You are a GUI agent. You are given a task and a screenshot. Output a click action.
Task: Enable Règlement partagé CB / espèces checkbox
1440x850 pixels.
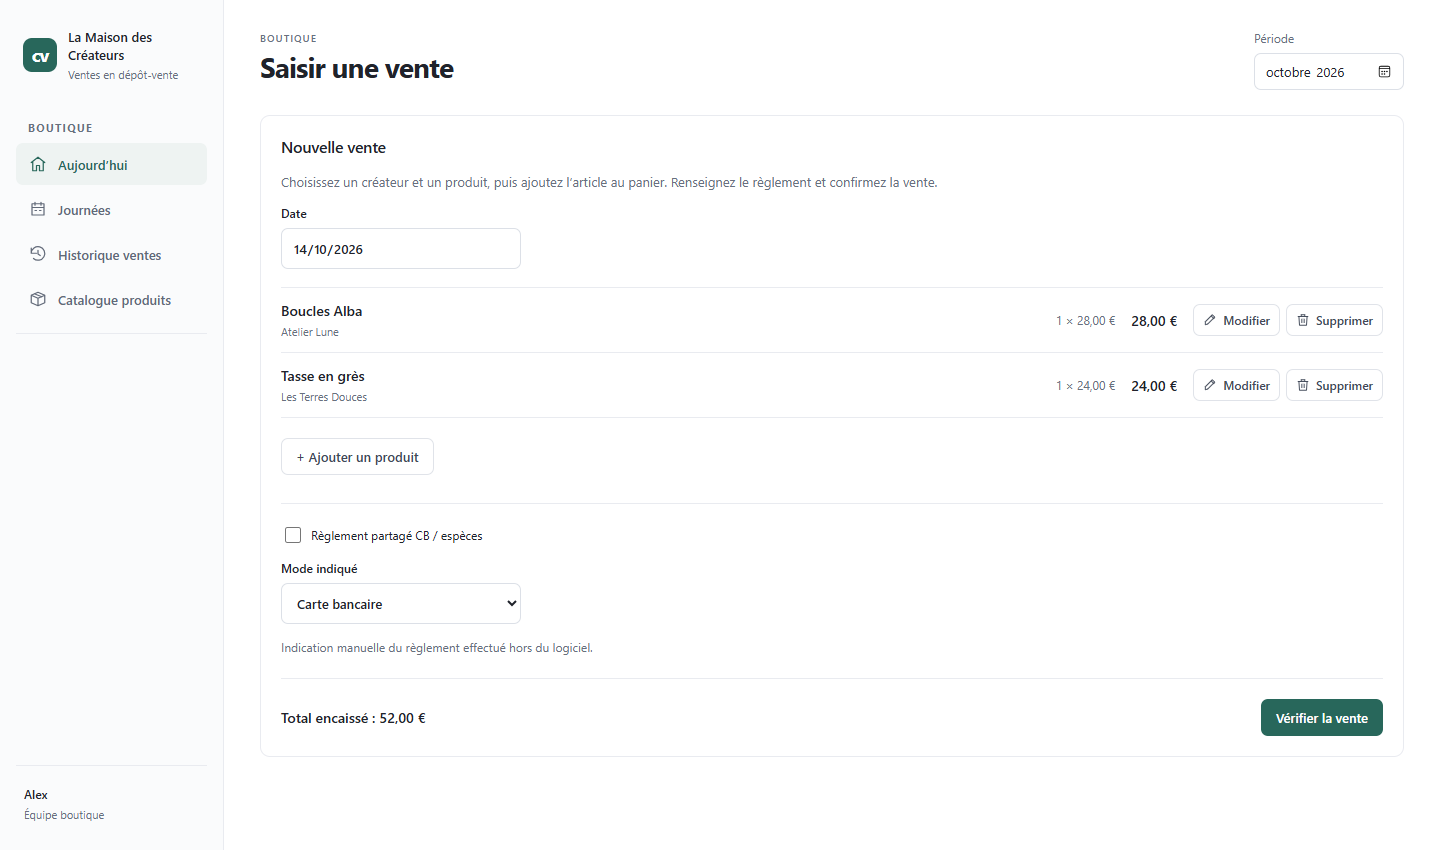[x=293, y=535]
